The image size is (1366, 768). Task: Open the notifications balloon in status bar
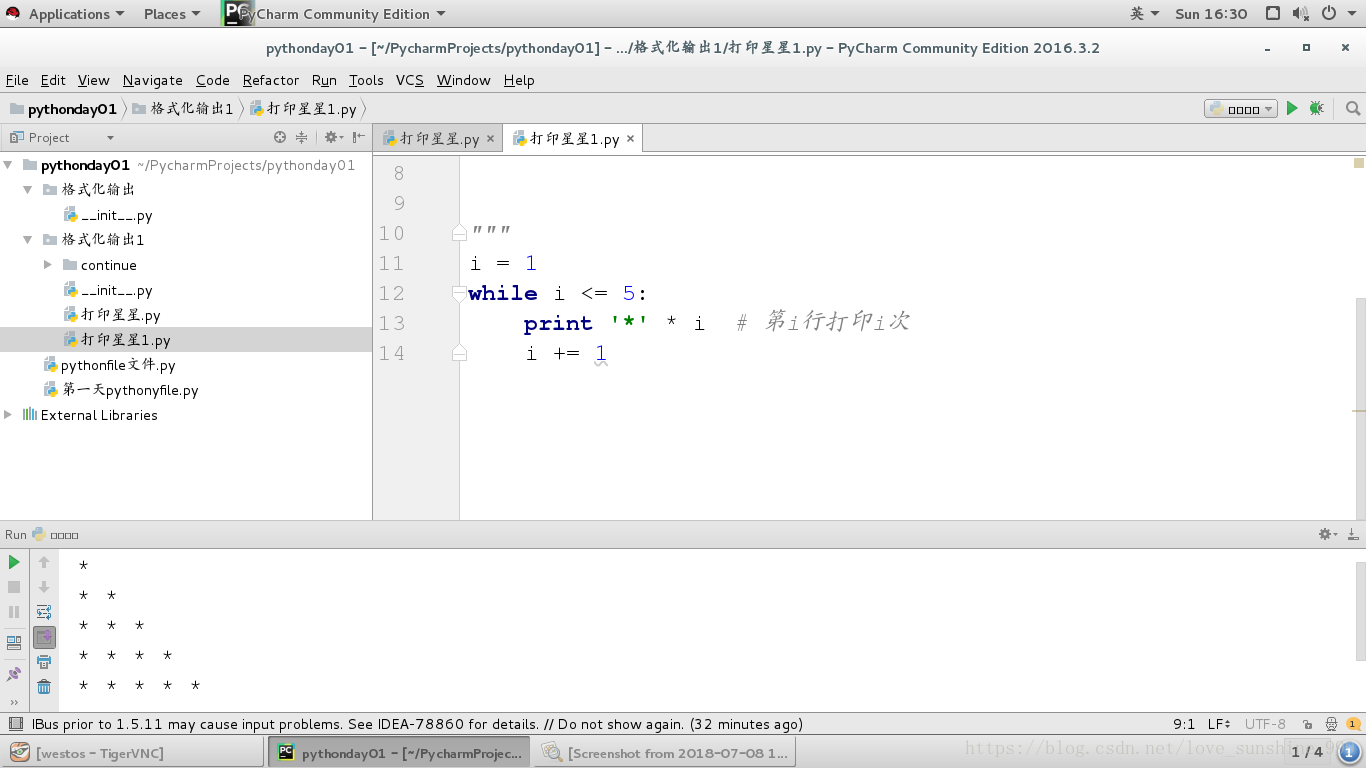(x=1353, y=724)
